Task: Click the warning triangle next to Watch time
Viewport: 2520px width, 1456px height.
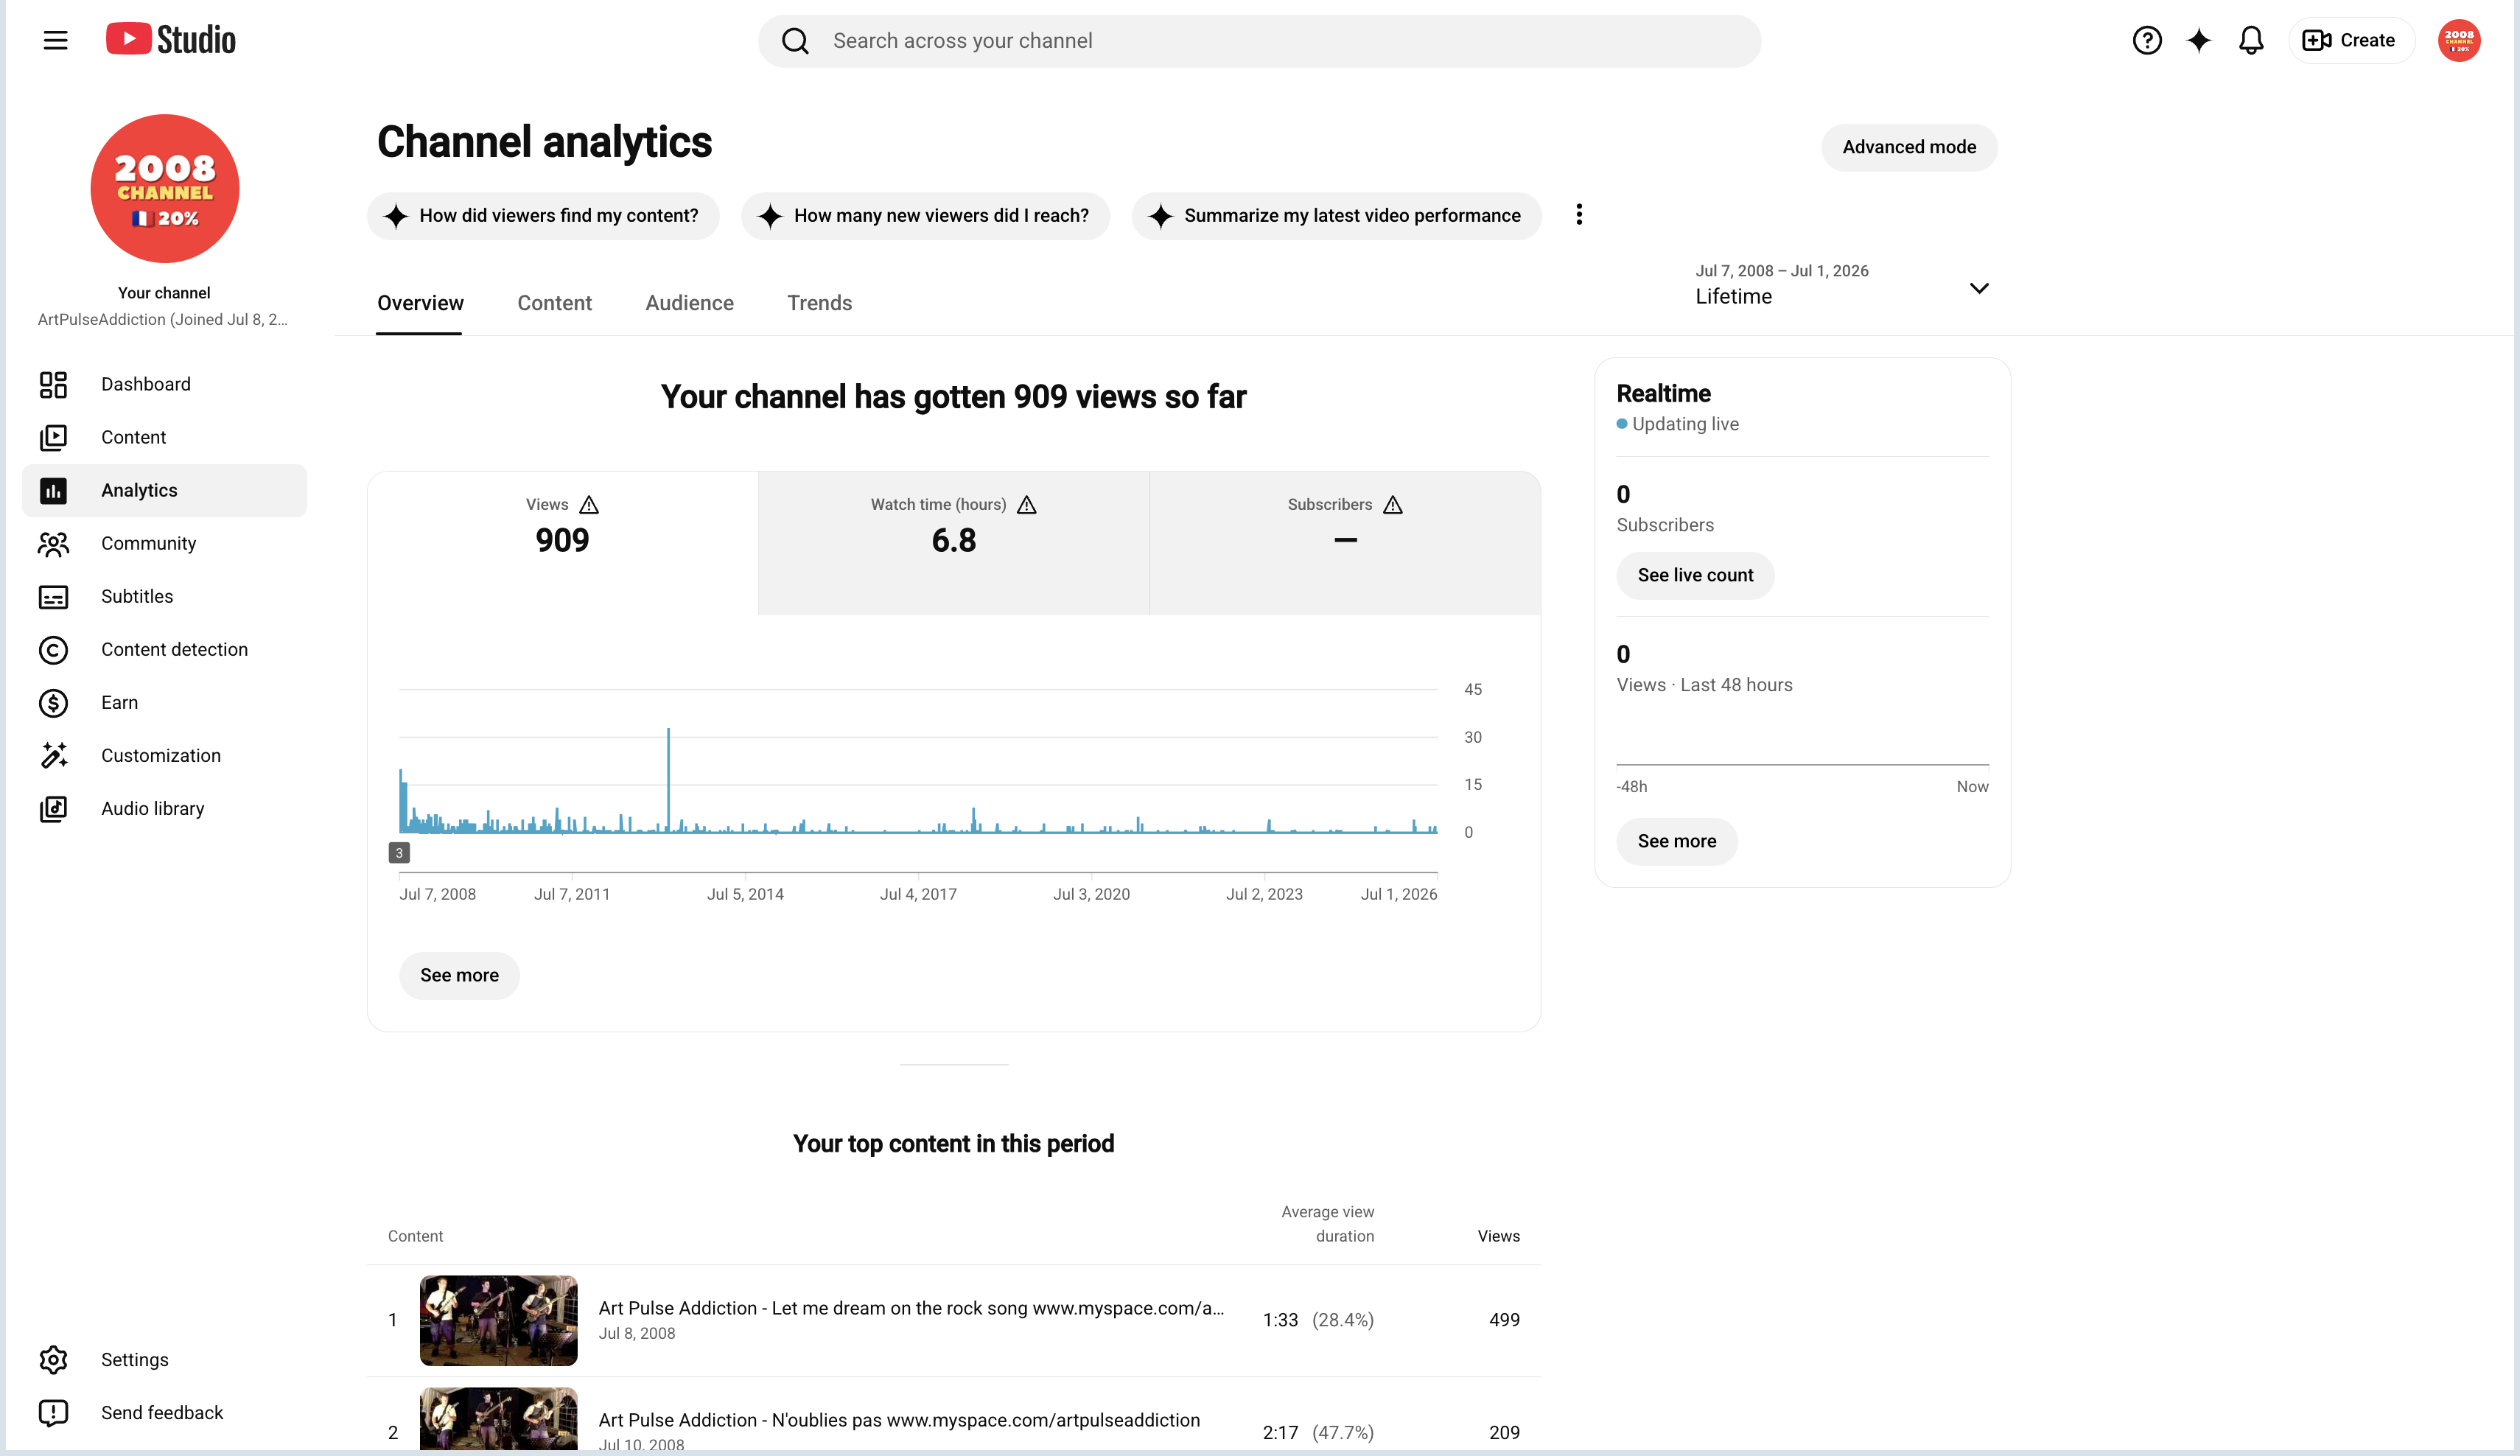Action: click(1027, 505)
